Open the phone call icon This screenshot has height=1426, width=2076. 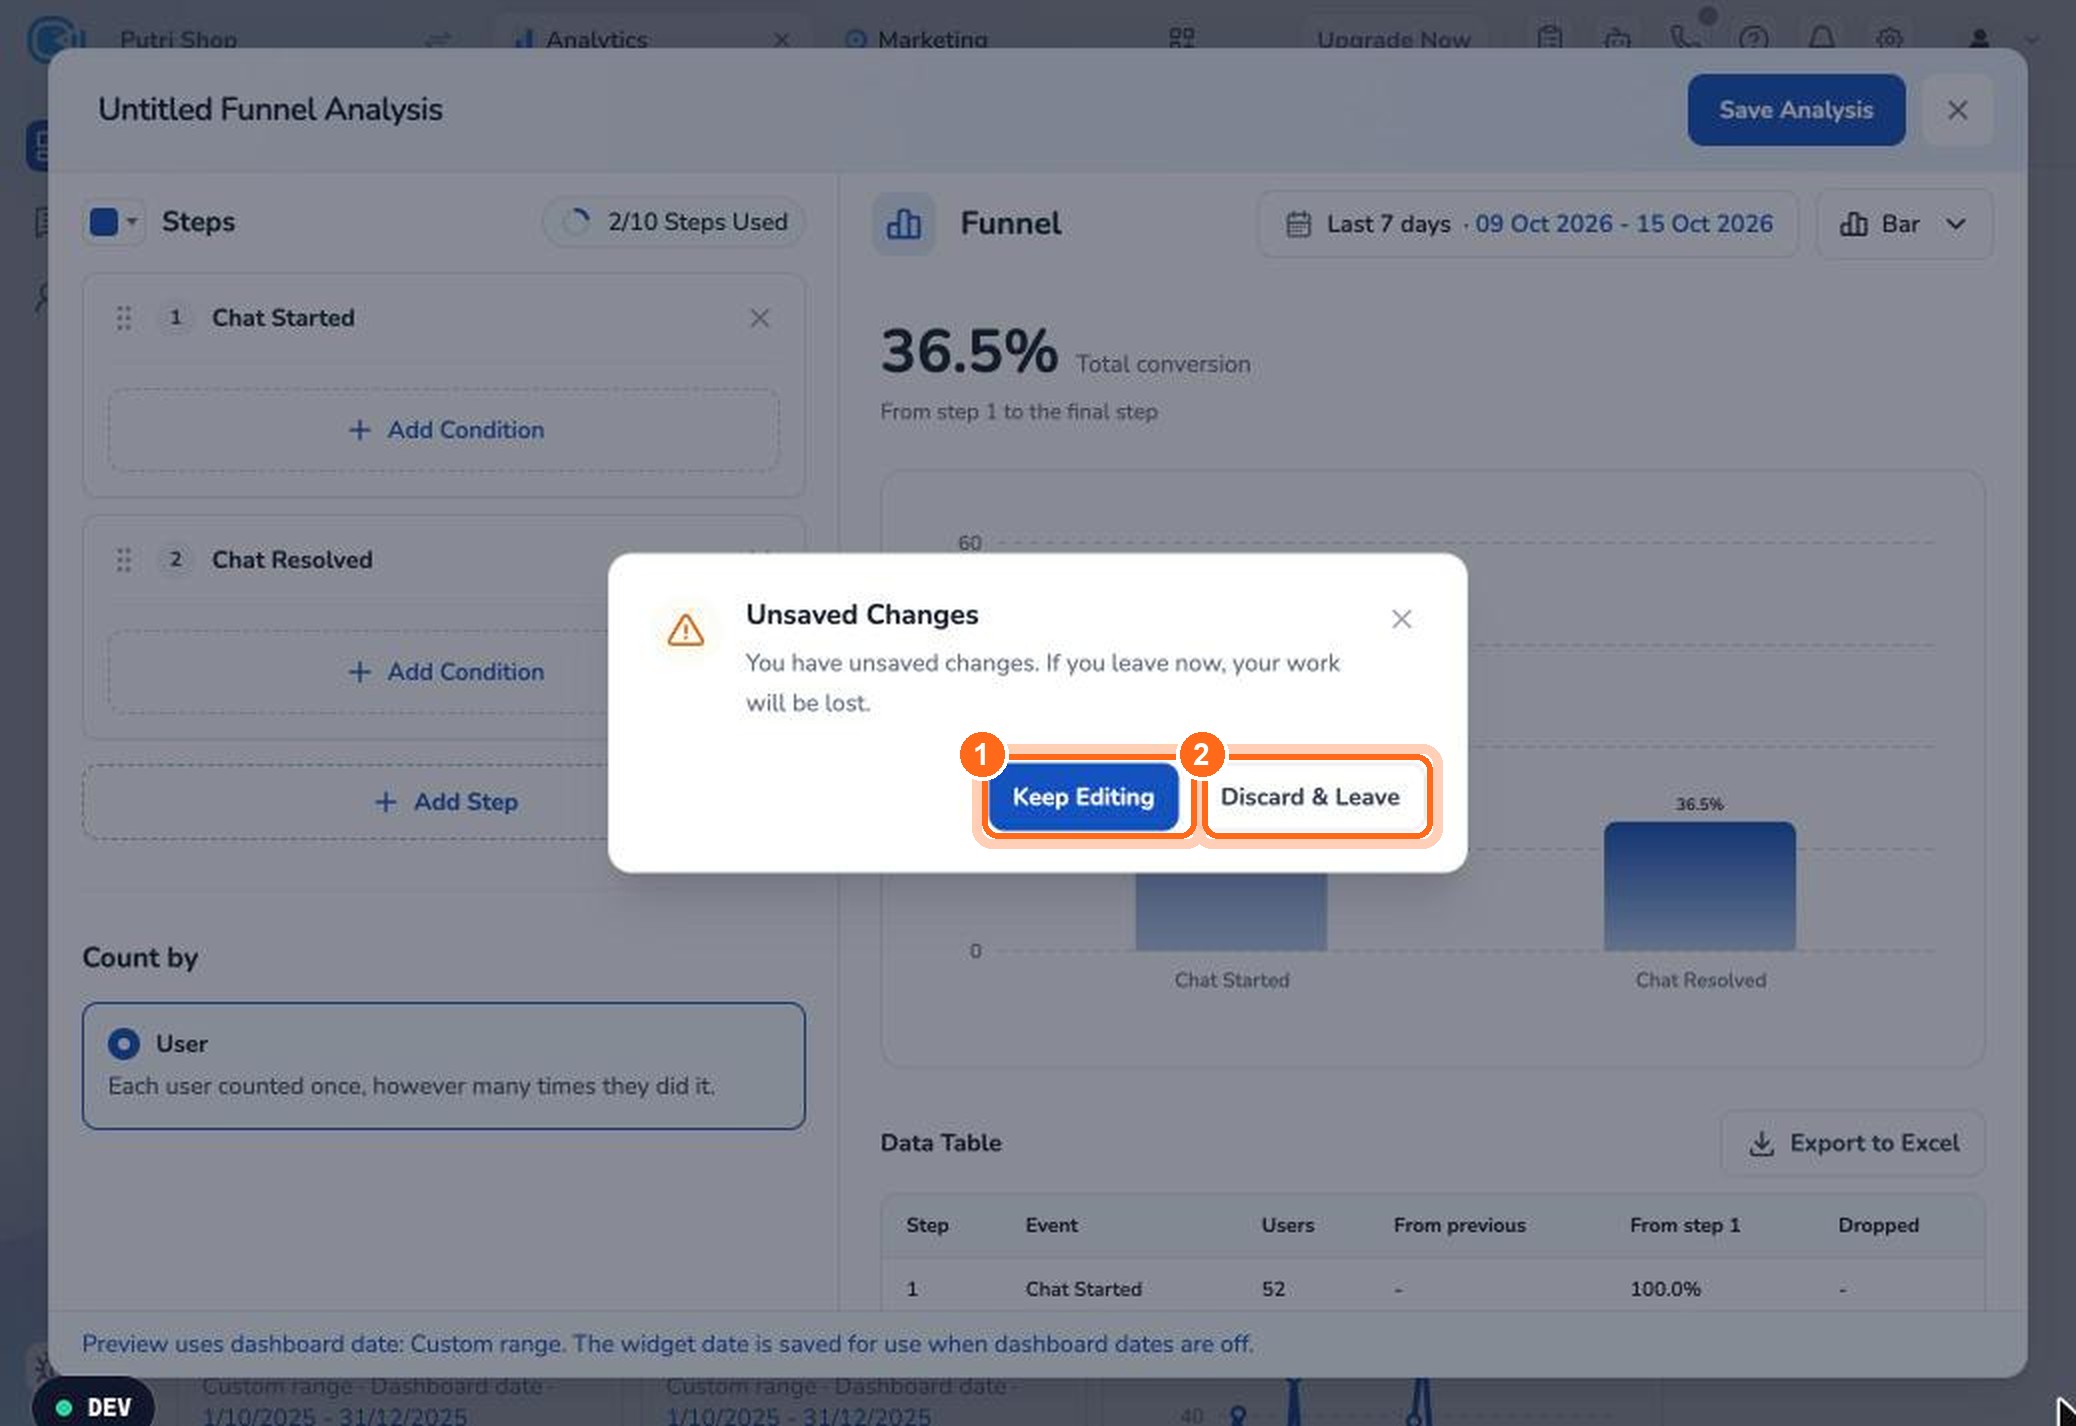1685,40
